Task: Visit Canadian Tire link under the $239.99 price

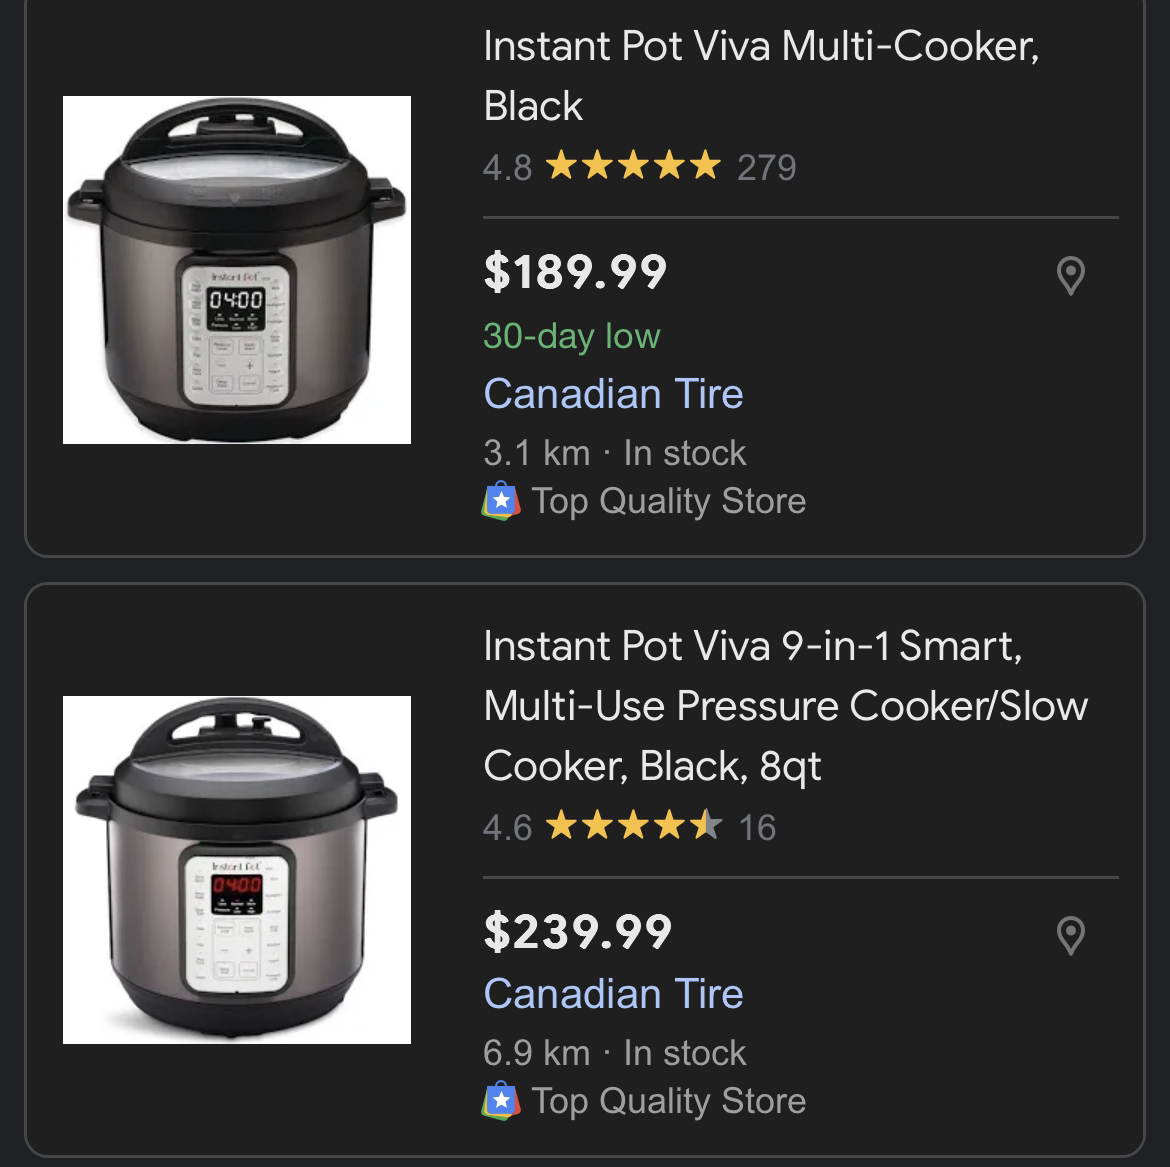Action: [x=613, y=994]
